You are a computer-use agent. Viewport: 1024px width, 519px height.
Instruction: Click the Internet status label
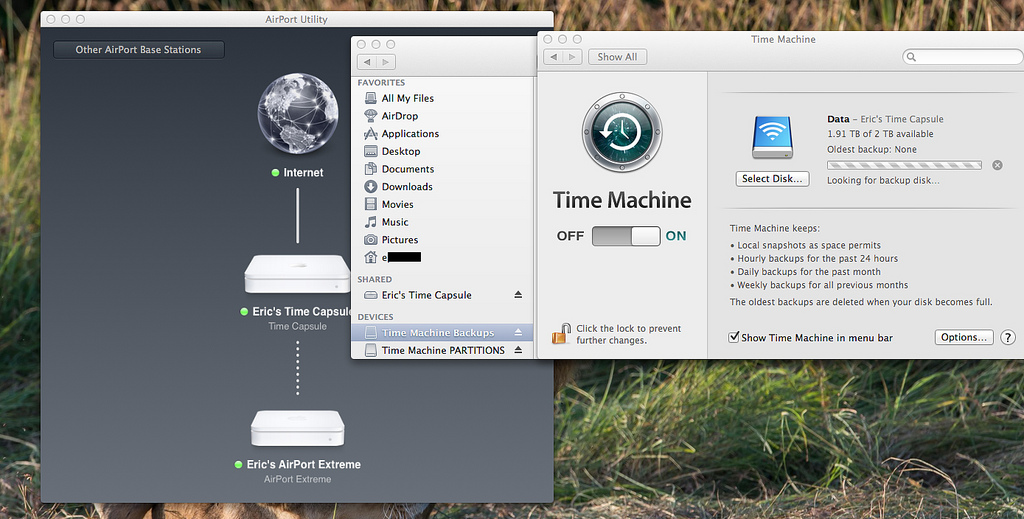pos(303,172)
